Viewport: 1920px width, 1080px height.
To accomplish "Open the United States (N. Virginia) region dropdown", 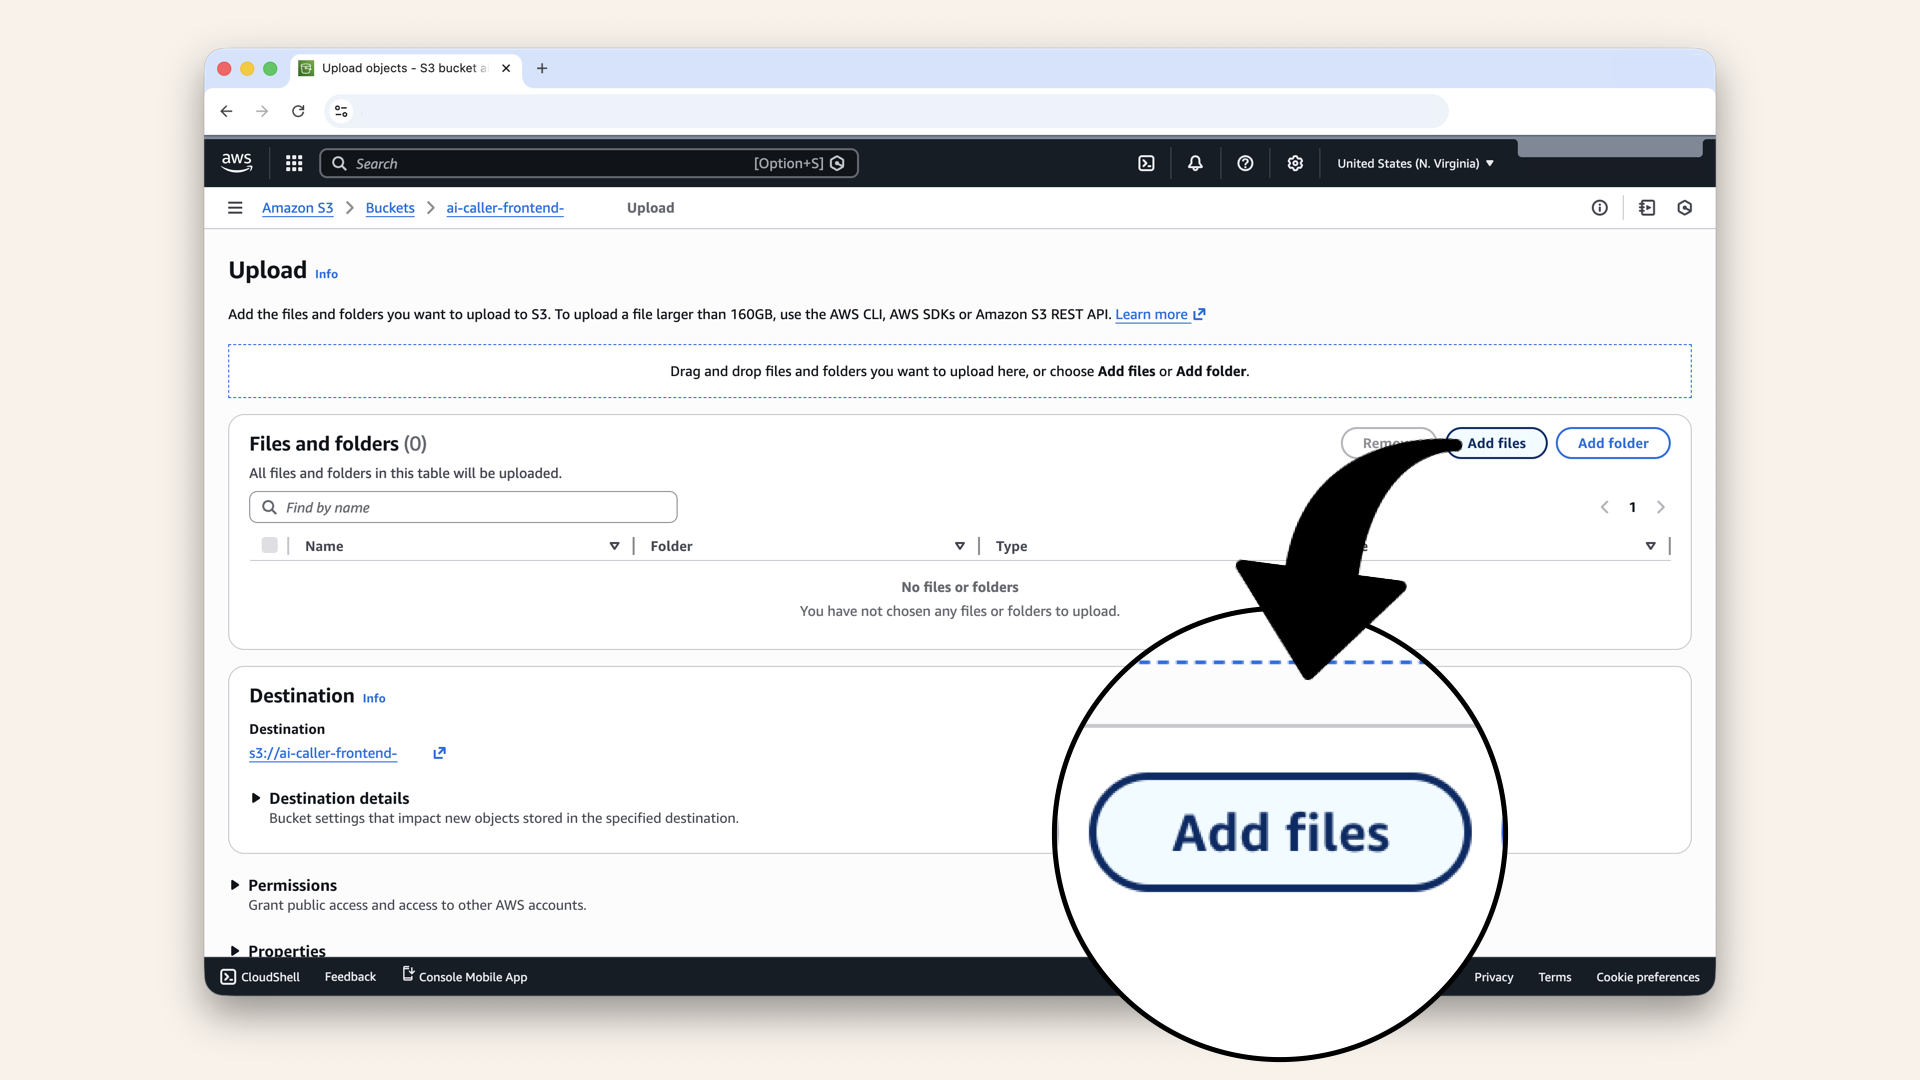I will (1414, 163).
